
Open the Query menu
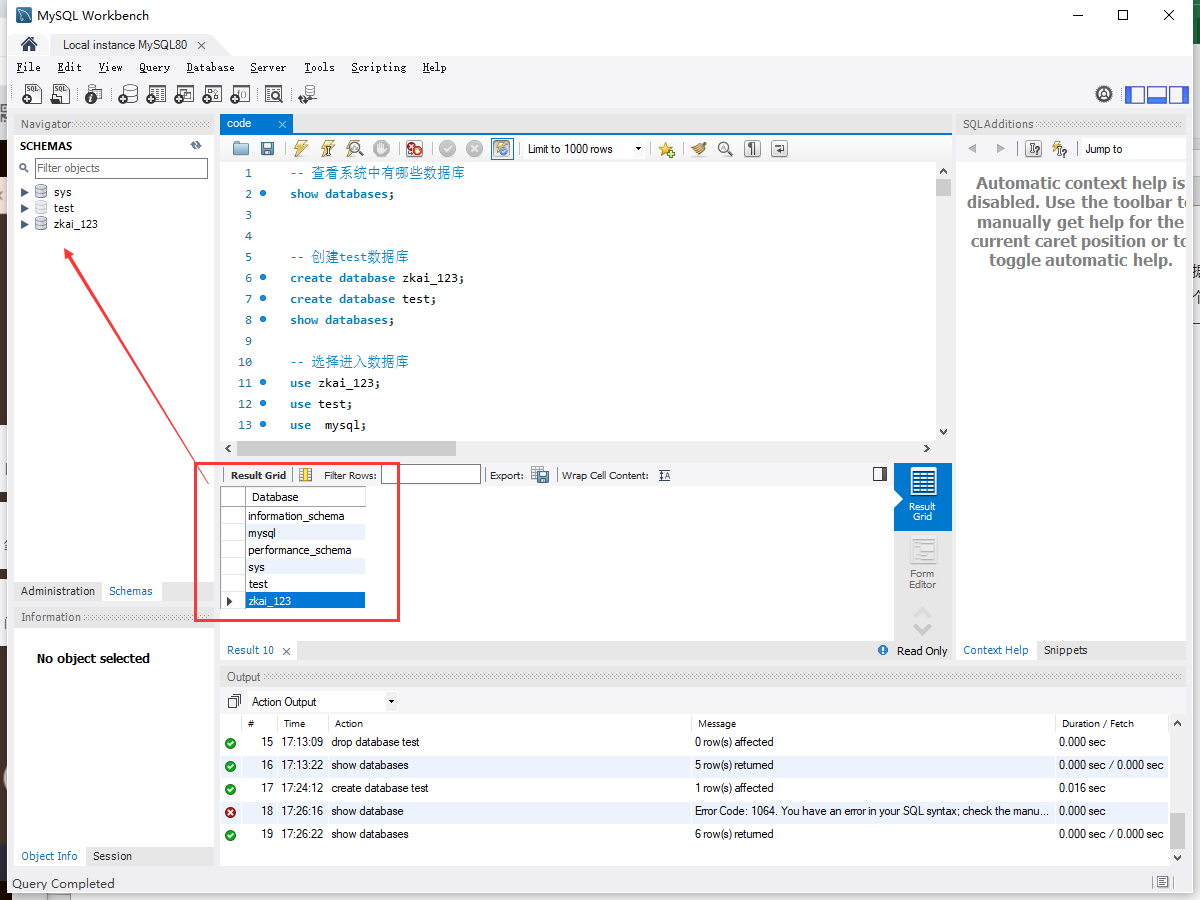(x=155, y=67)
